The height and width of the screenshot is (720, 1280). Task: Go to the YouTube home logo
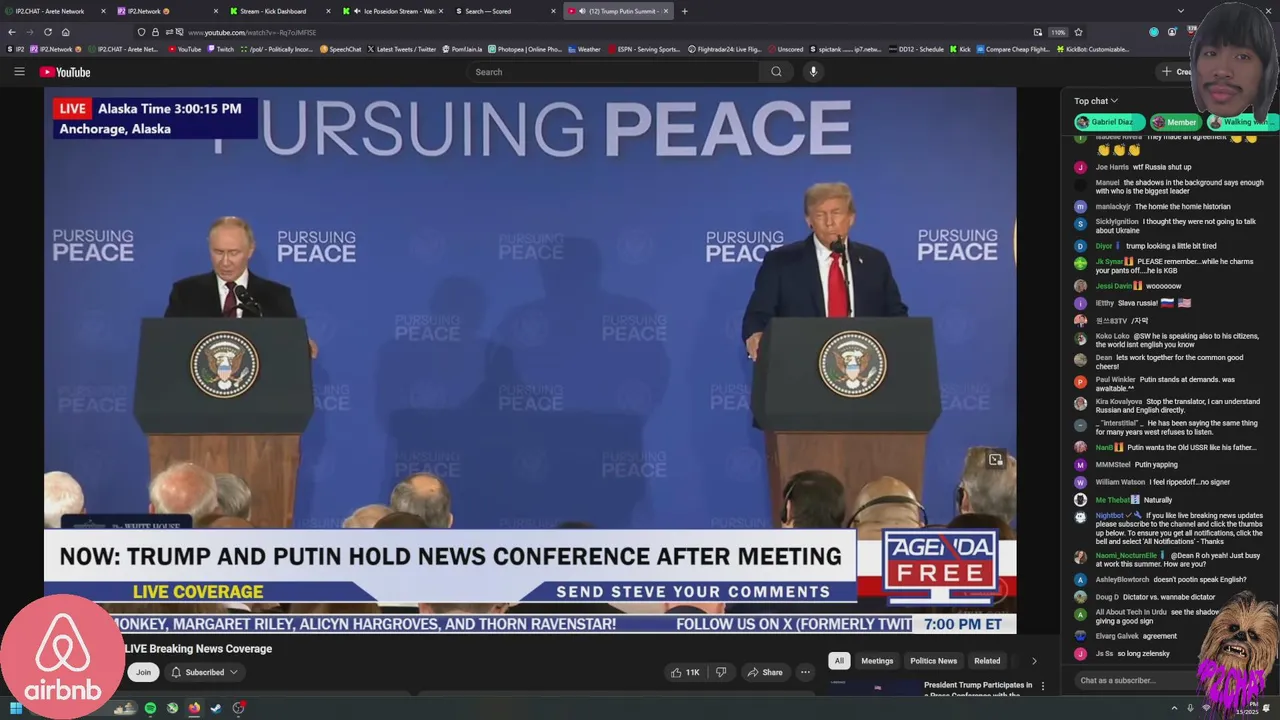point(65,72)
